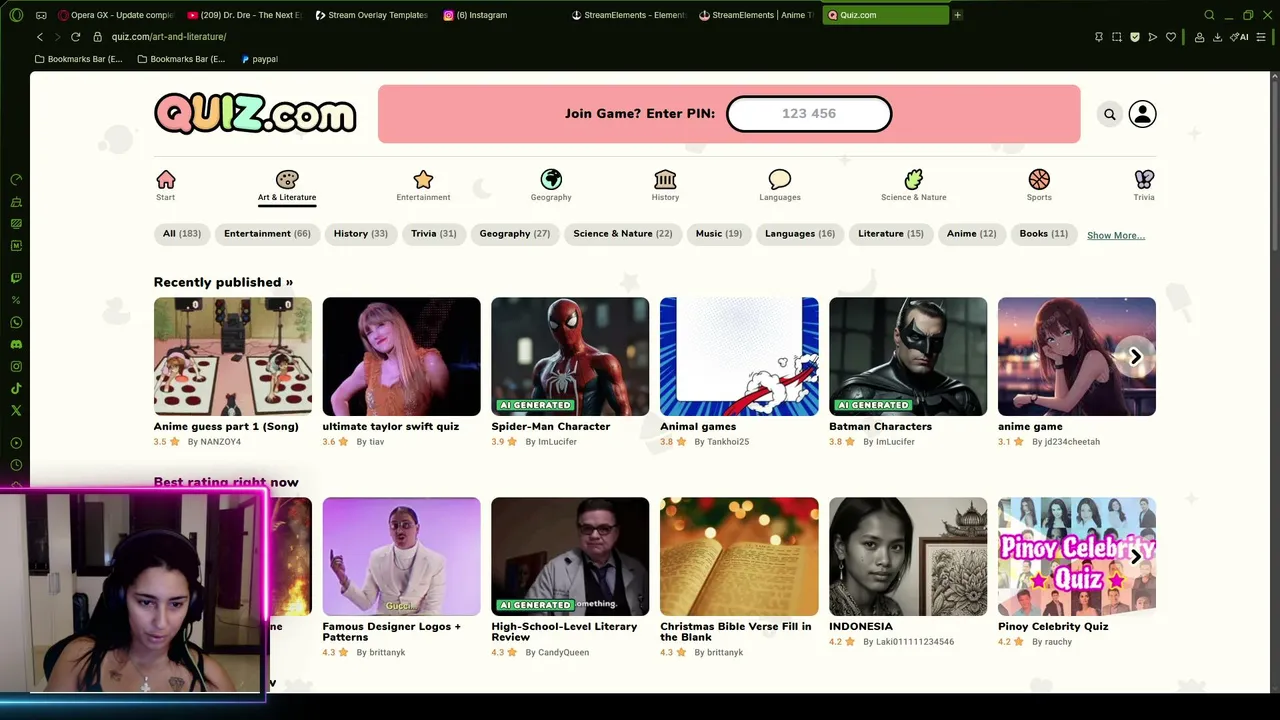Click the game PIN input field

[x=809, y=114]
